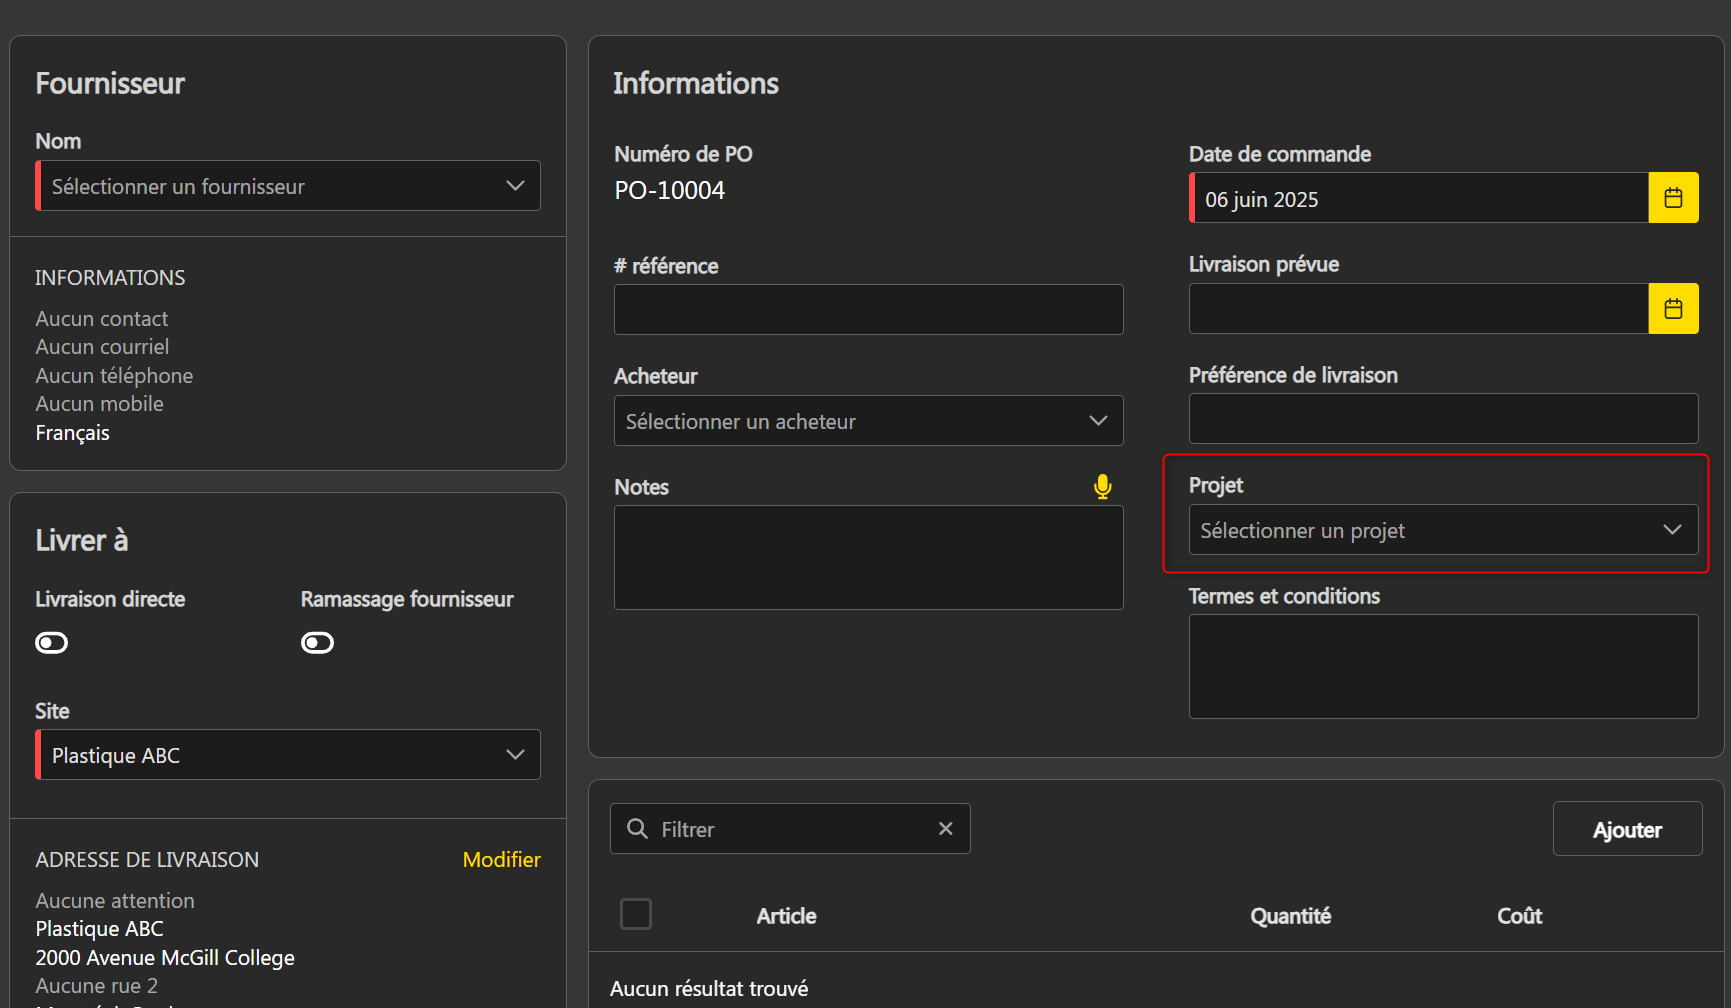Viewport: 1731px width, 1008px height.
Task: Focus the Notes text area
Action: pos(868,558)
